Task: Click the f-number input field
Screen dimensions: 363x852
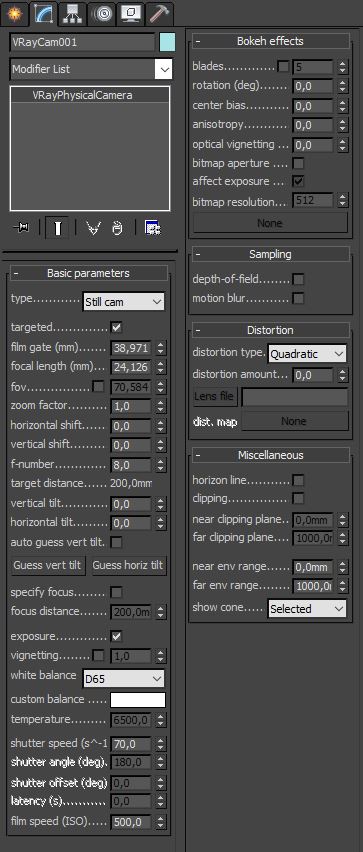Action: point(131,465)
